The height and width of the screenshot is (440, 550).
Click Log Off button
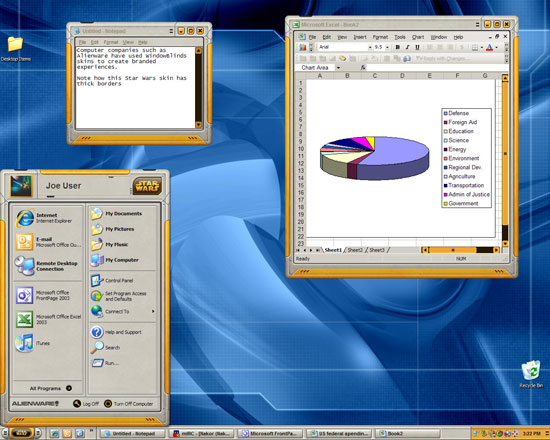click(x=86, y=404)
